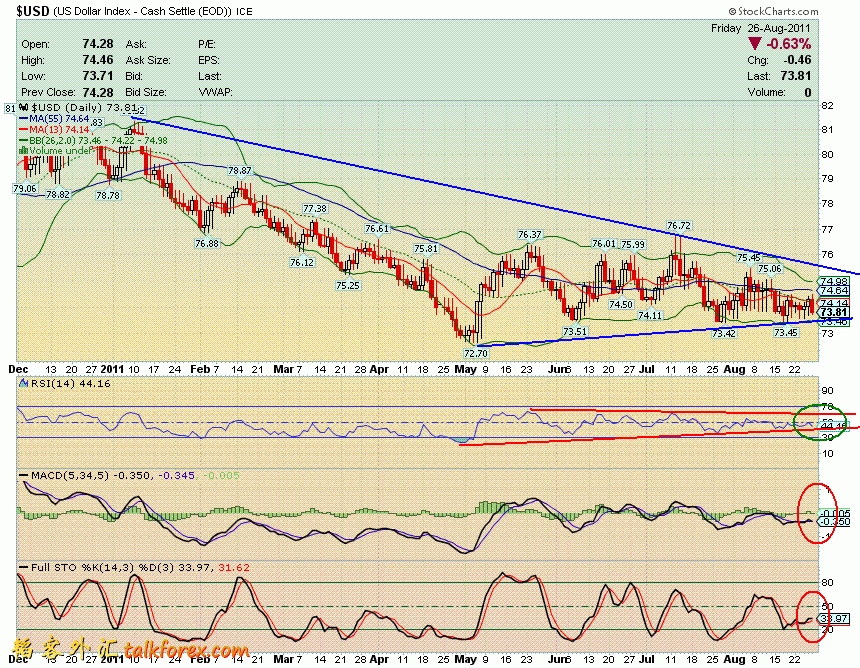Click the red down-triangle beside -0.63%
Viewport: 860px width, 668px height.
click(x=755, y=44)
